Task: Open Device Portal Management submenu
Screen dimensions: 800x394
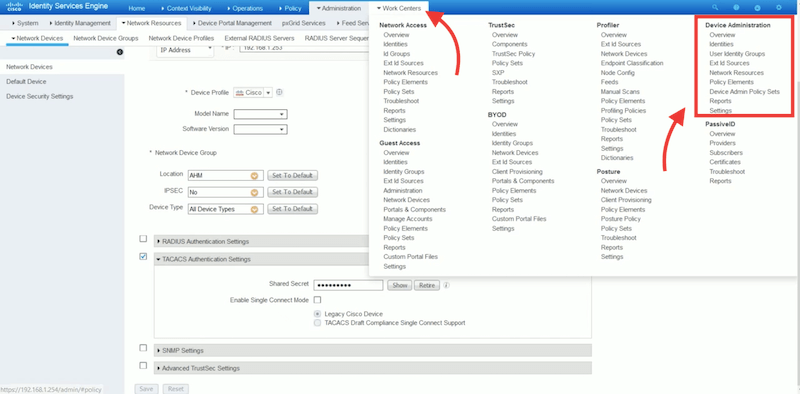Action: click(232, 23)
